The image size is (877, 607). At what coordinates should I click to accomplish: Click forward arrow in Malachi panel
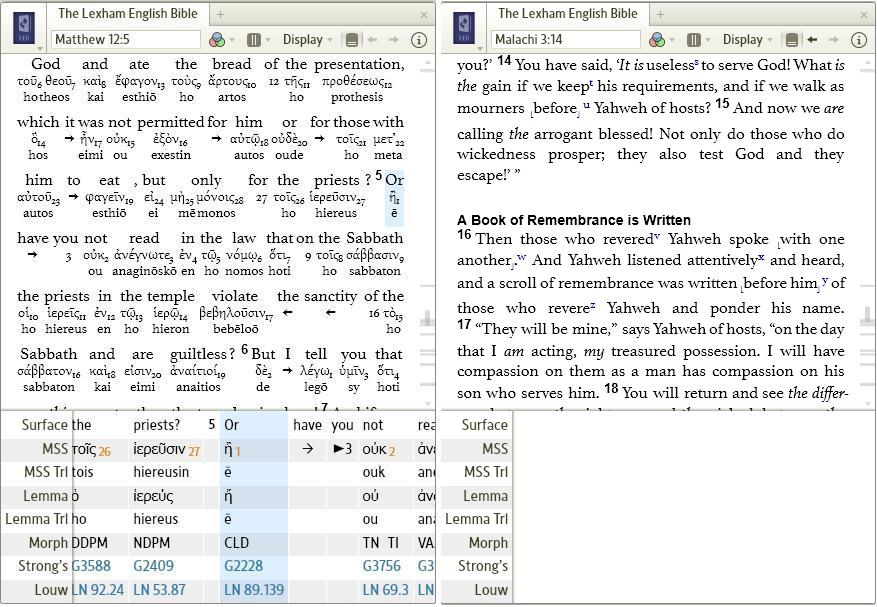[x=833, y=40]
